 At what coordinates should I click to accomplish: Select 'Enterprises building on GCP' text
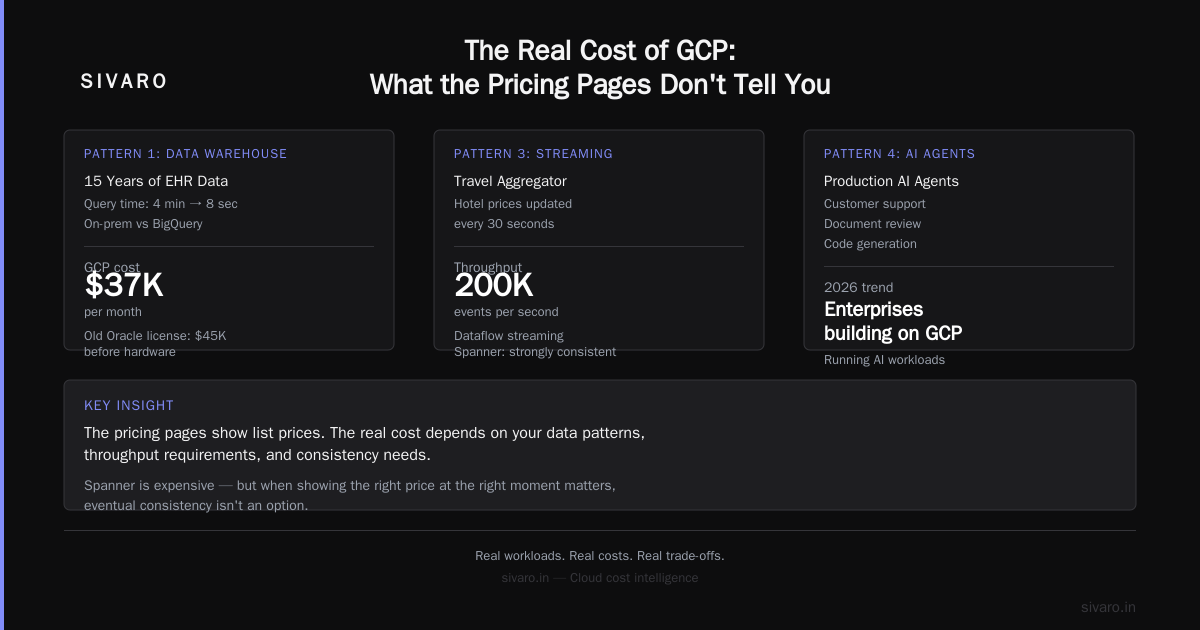[x=893, y=321]
